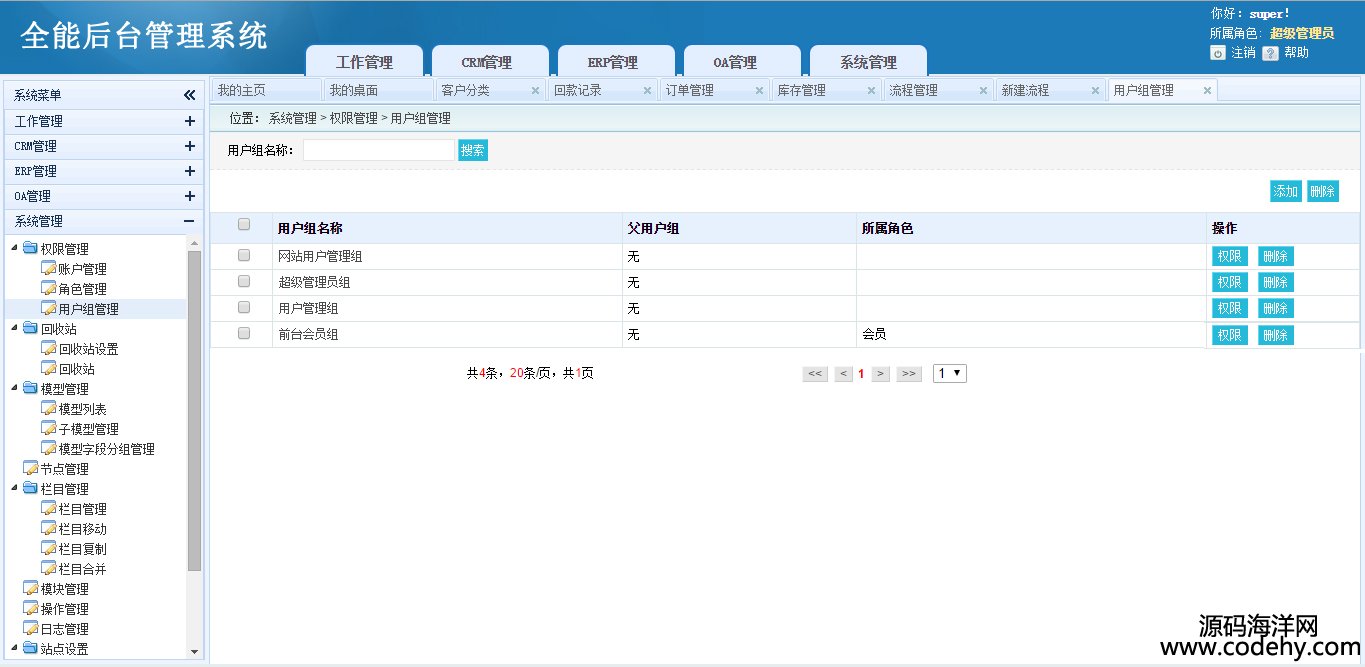Click 权限管理 in the breadcrumb
Viewport: 1365px width, 667px height.
coord(354,118)
